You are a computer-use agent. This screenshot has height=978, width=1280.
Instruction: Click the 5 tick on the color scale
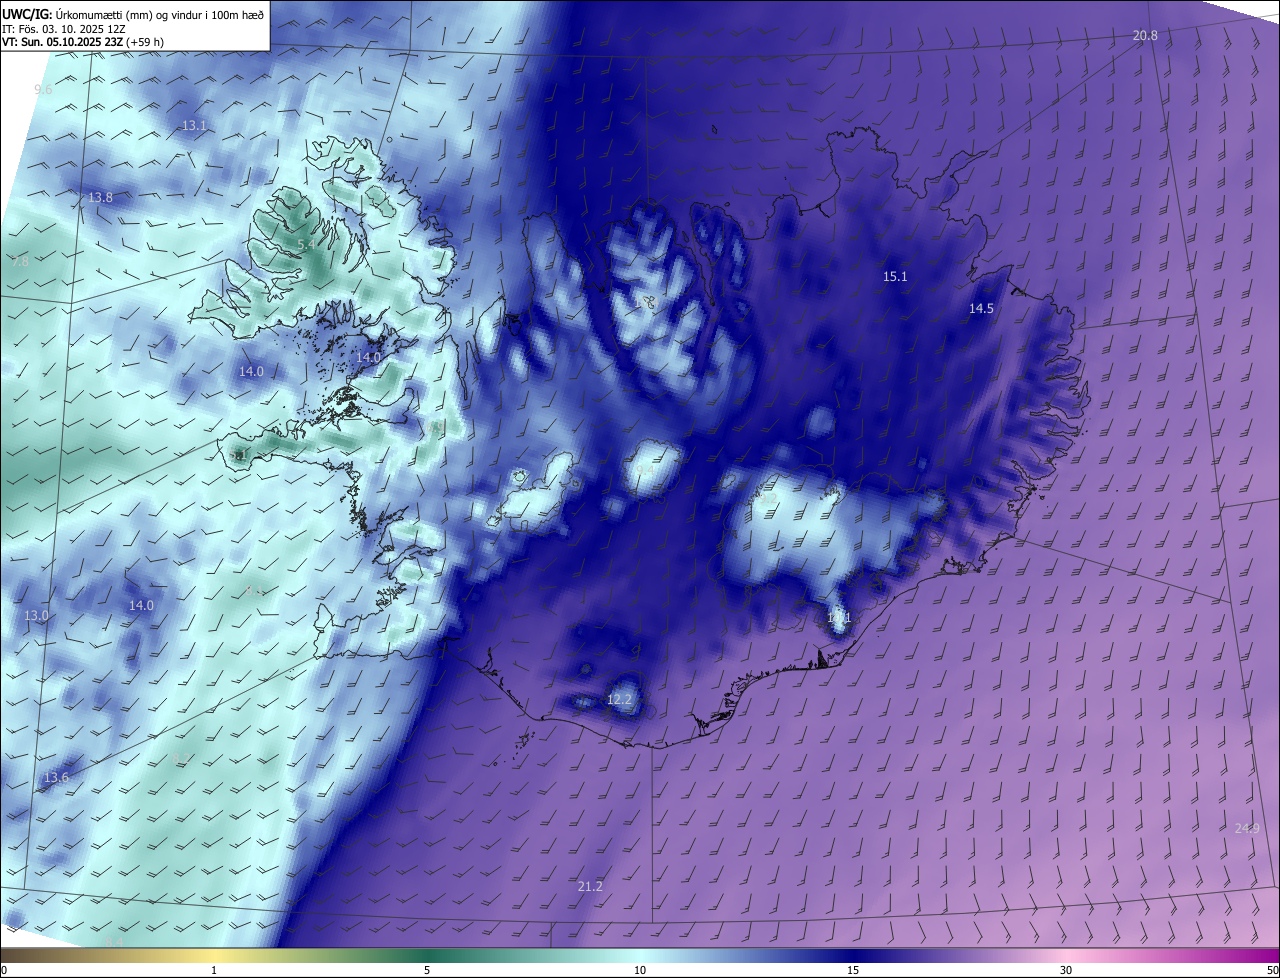(x=427, y=970)
